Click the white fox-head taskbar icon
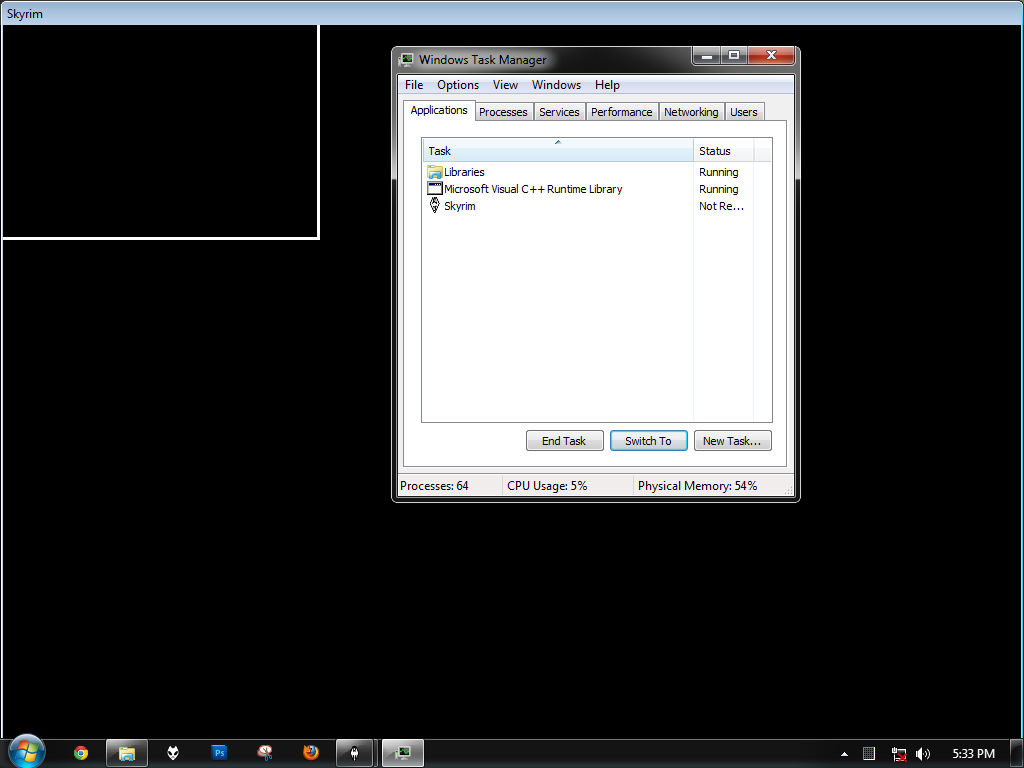The width and height of the screenshot is (1024, 768). pos(172,753)
